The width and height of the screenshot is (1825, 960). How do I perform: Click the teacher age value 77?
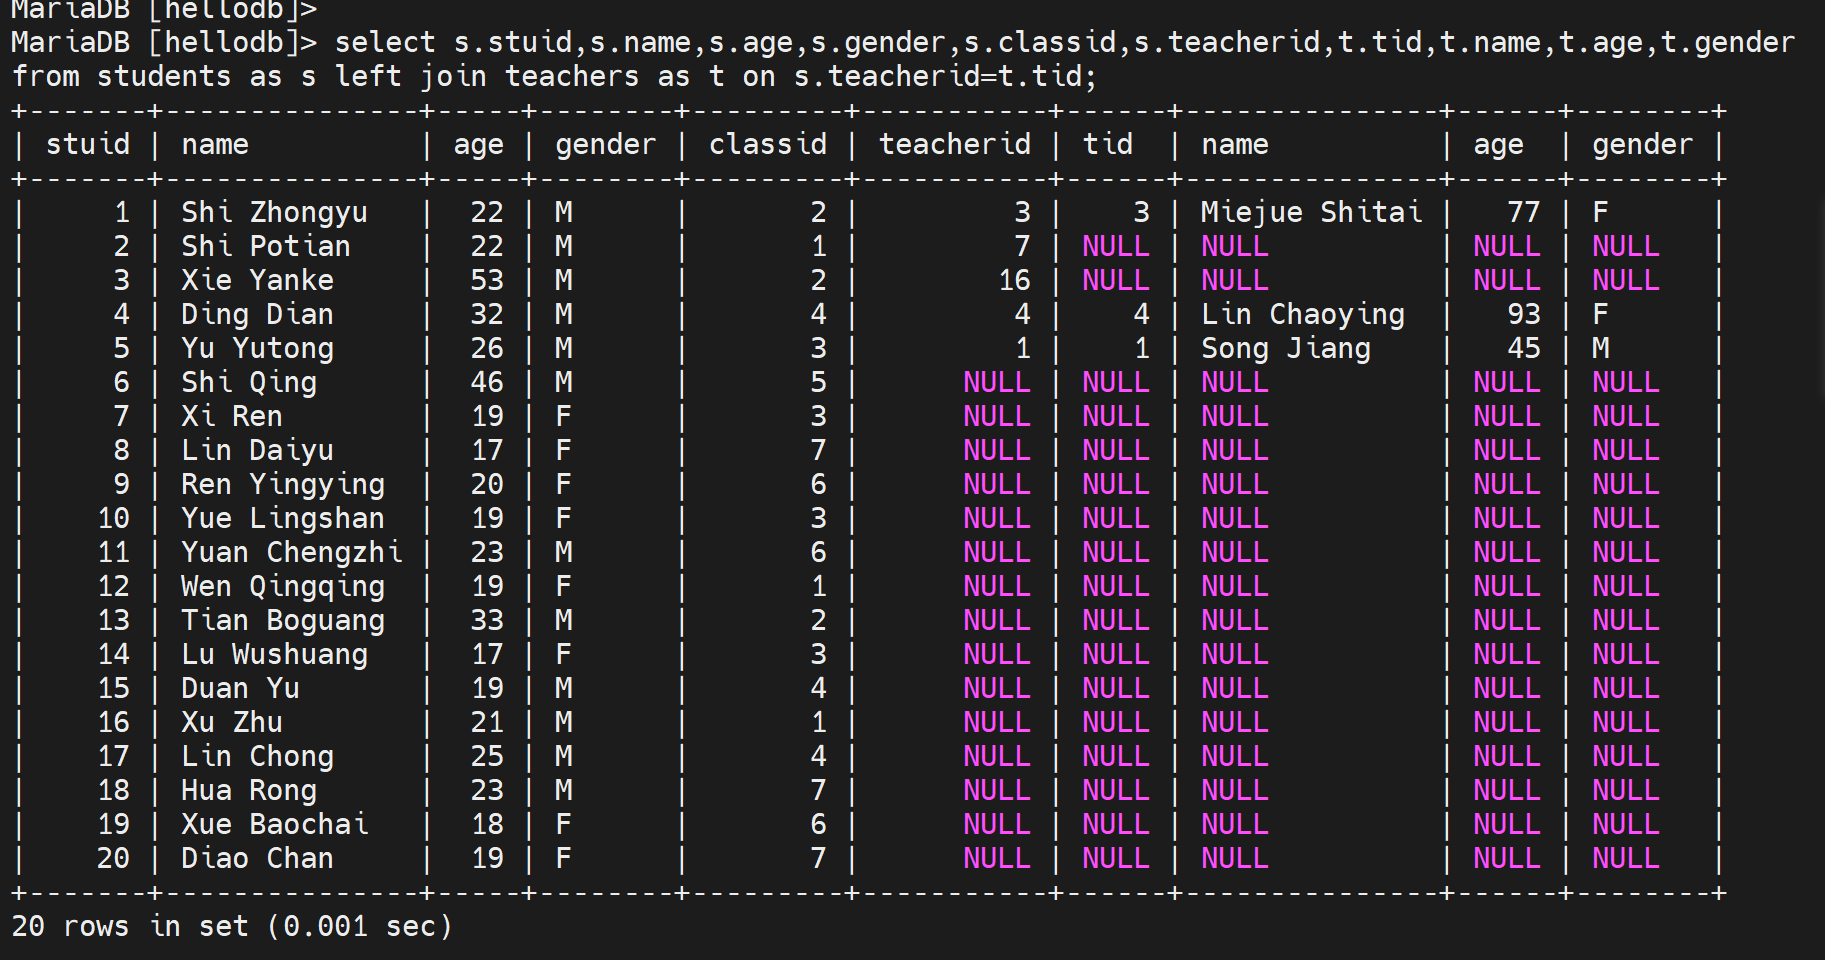tap(1523, 213)
